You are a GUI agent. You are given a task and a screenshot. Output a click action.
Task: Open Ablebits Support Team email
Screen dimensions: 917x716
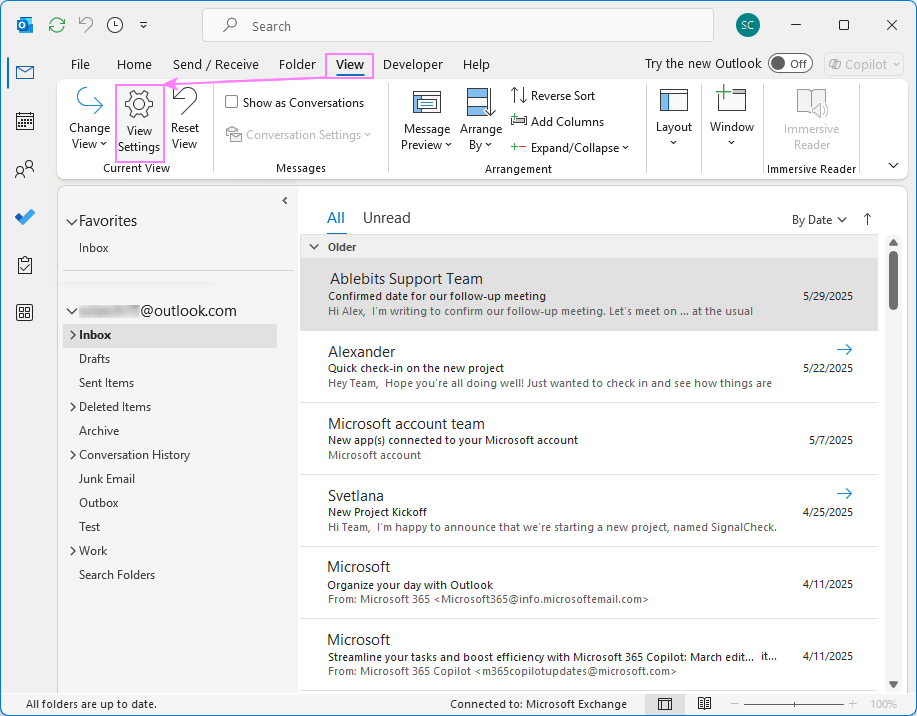pos(588,295)
